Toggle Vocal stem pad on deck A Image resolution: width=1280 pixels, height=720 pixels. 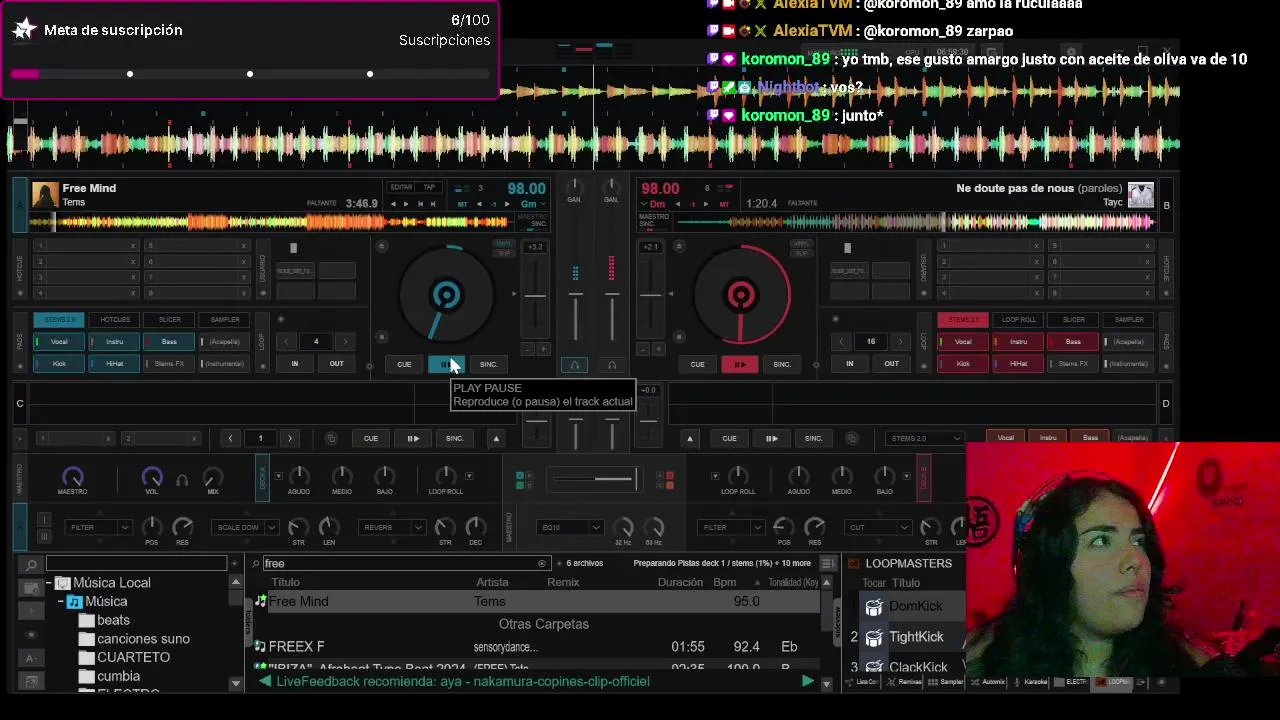[x=59, y=342]
